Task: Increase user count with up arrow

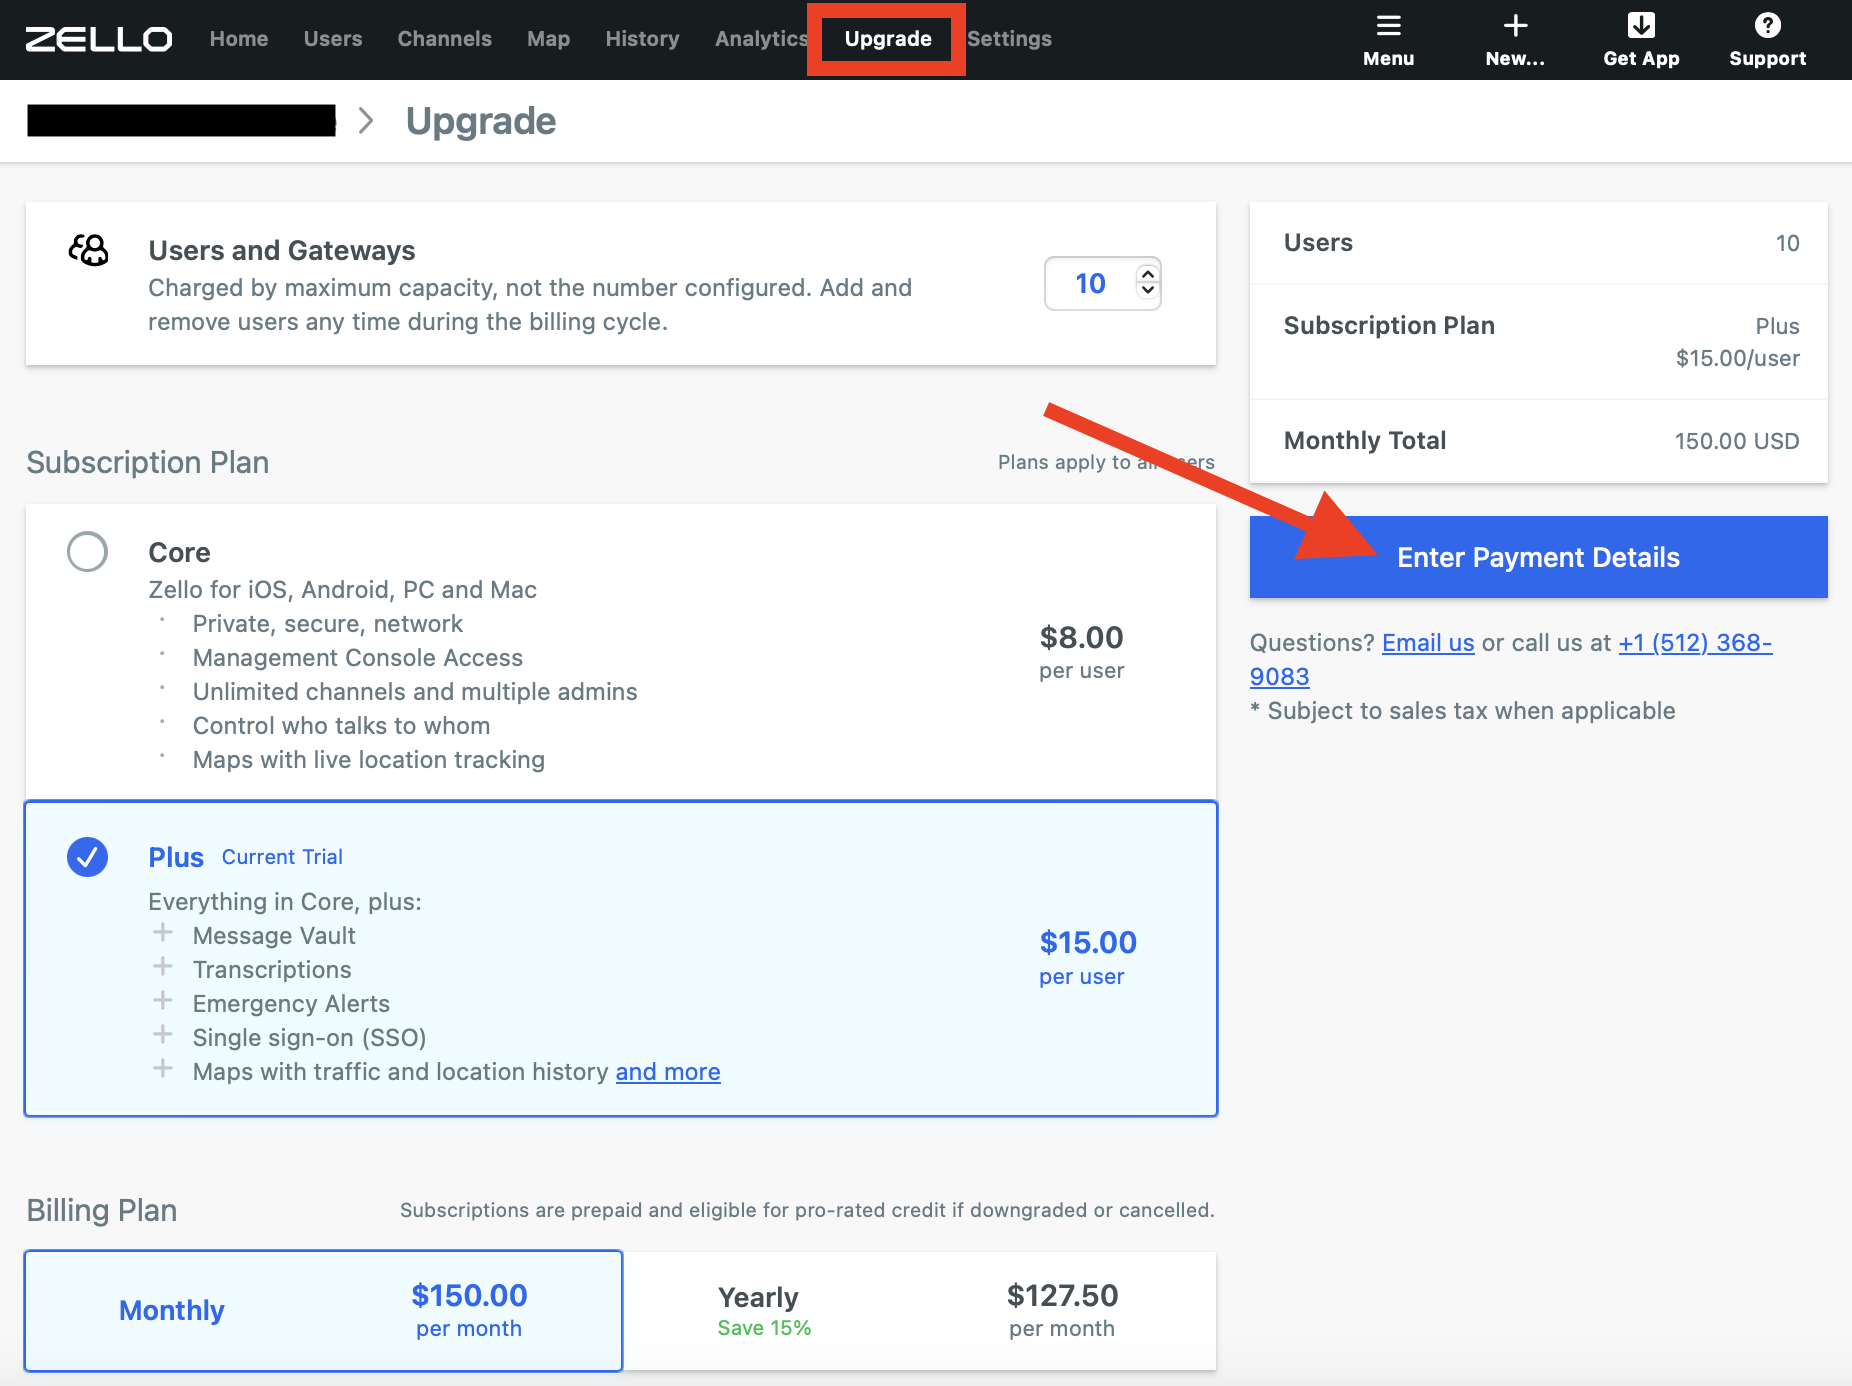Action: coord(1148,274)
